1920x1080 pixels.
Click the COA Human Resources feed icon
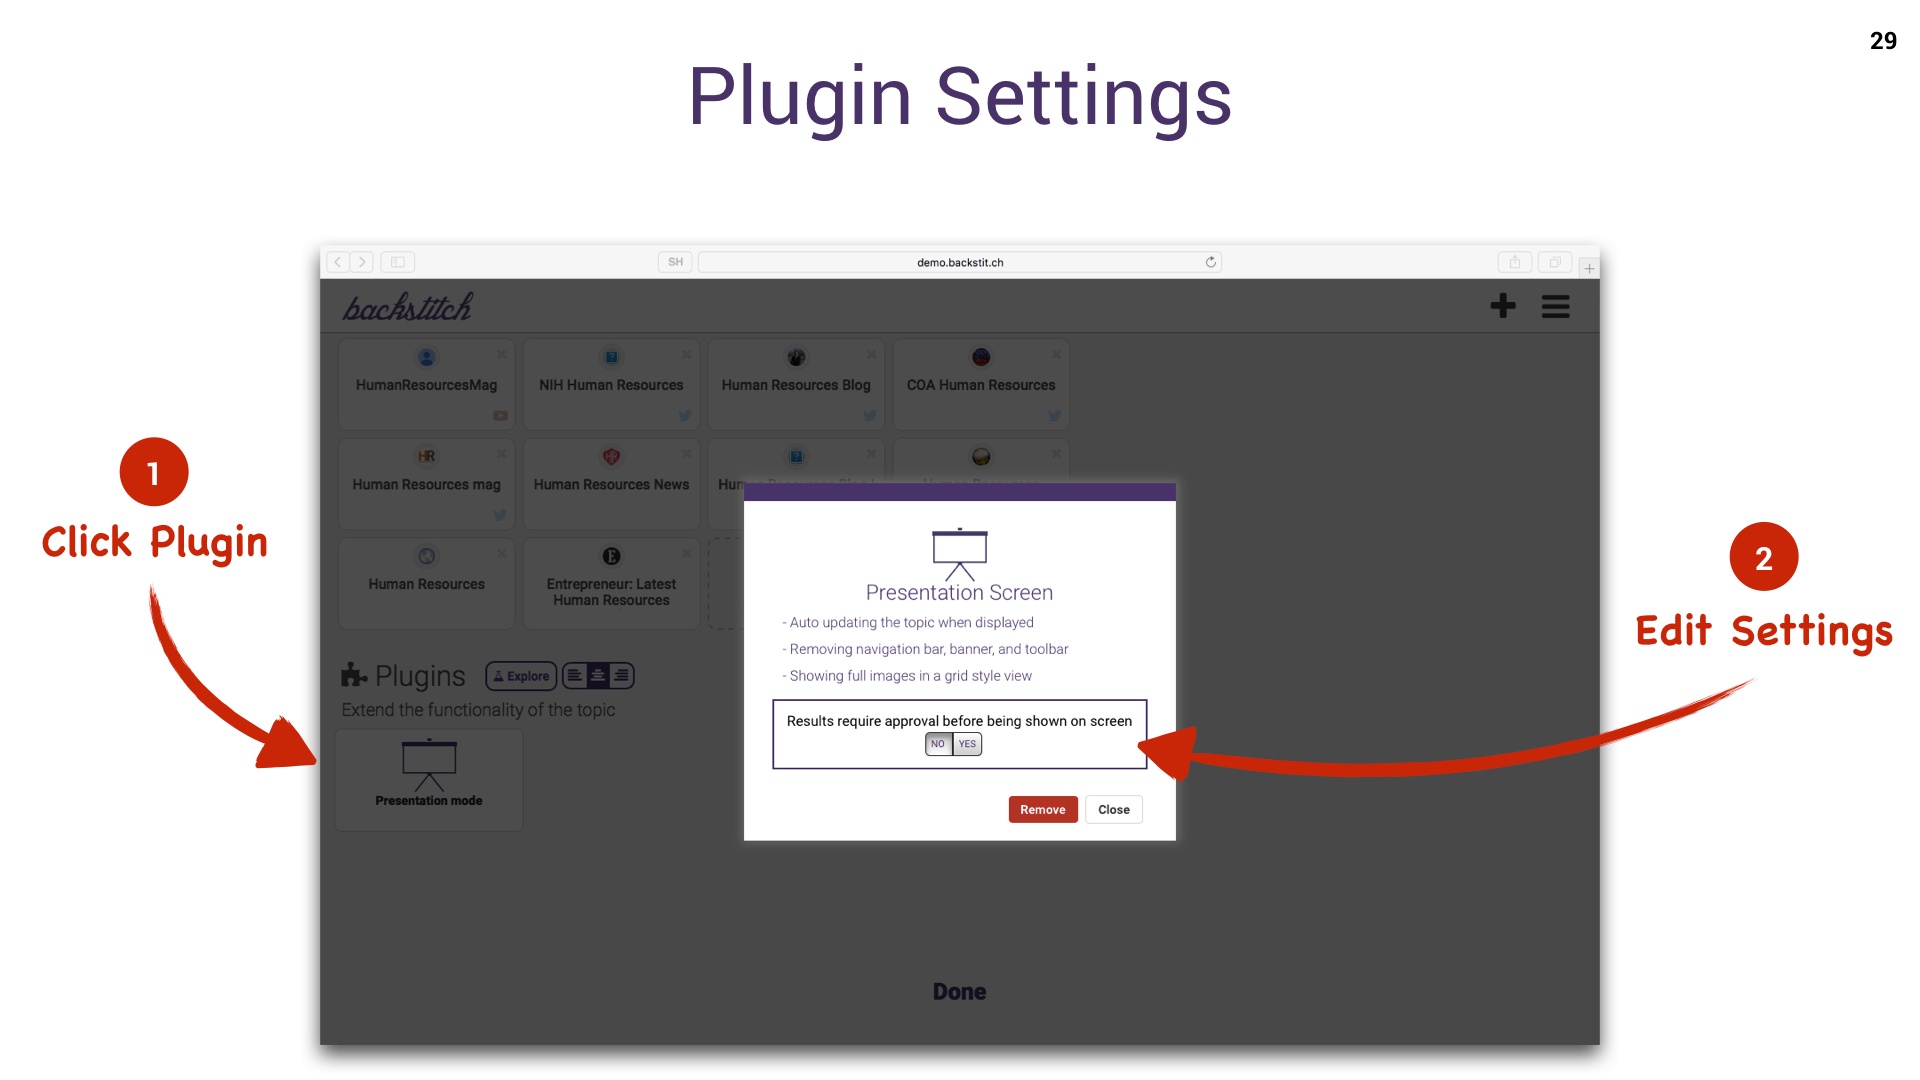tap(981, 356)
